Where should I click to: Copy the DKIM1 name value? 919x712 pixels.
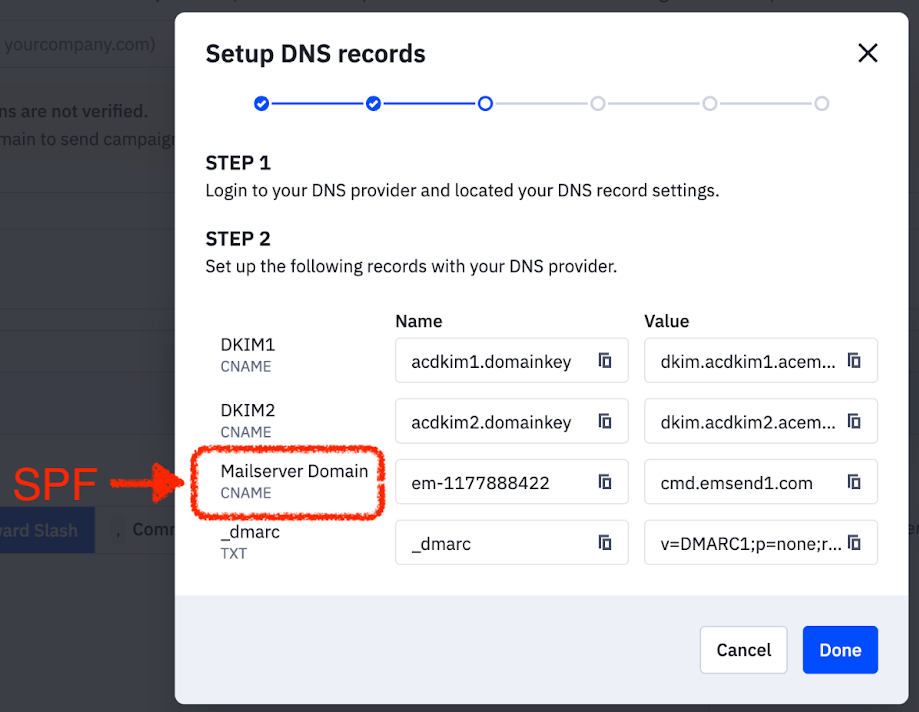(x=605, y=360)
